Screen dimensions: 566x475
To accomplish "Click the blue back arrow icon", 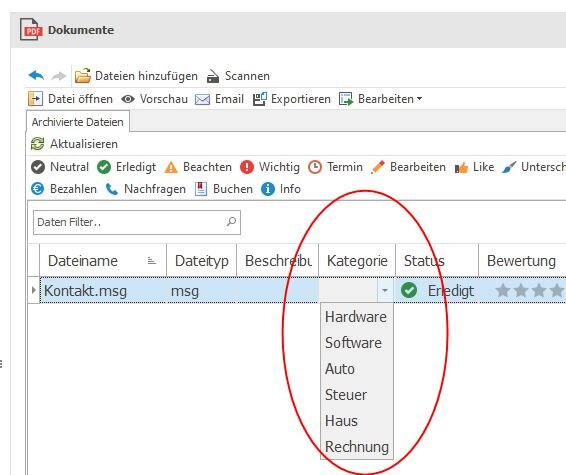I will click(36, 76).
